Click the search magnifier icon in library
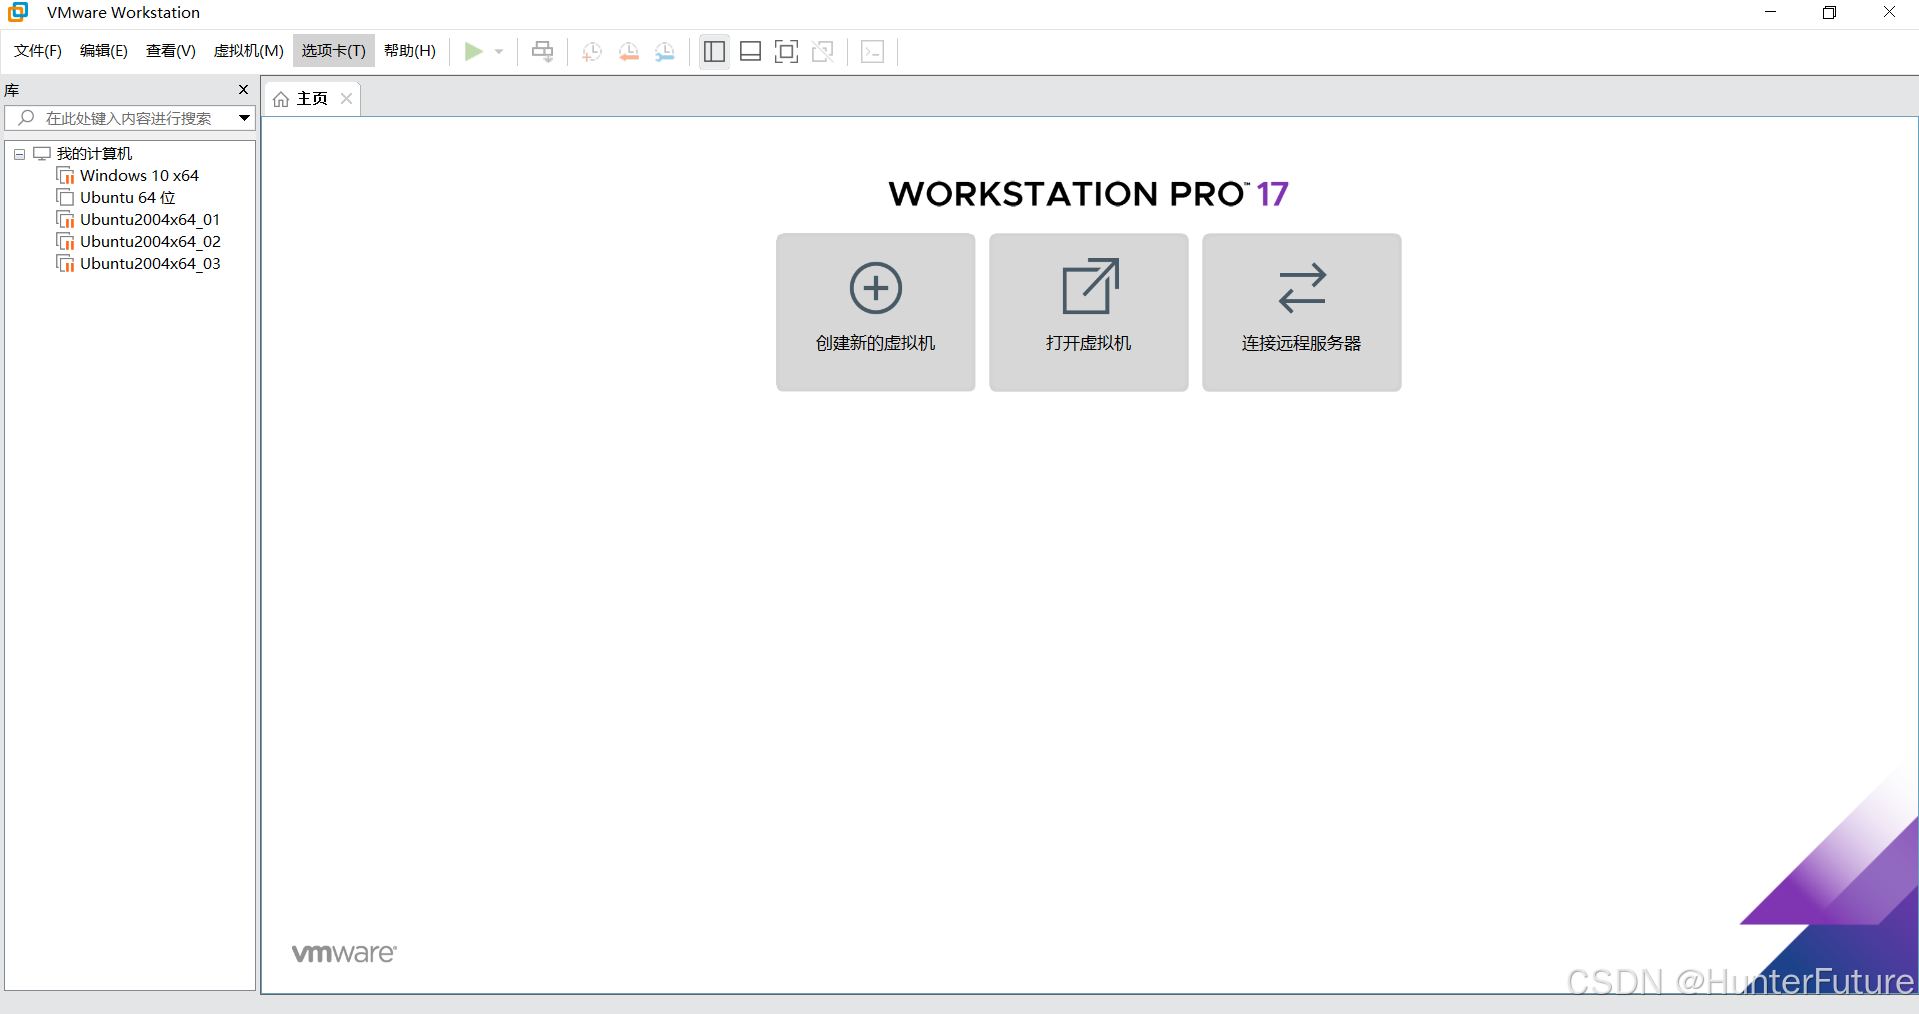The width and height of the screenshot is (1919, 1014). pyautogui.click(x=26, y=118)
